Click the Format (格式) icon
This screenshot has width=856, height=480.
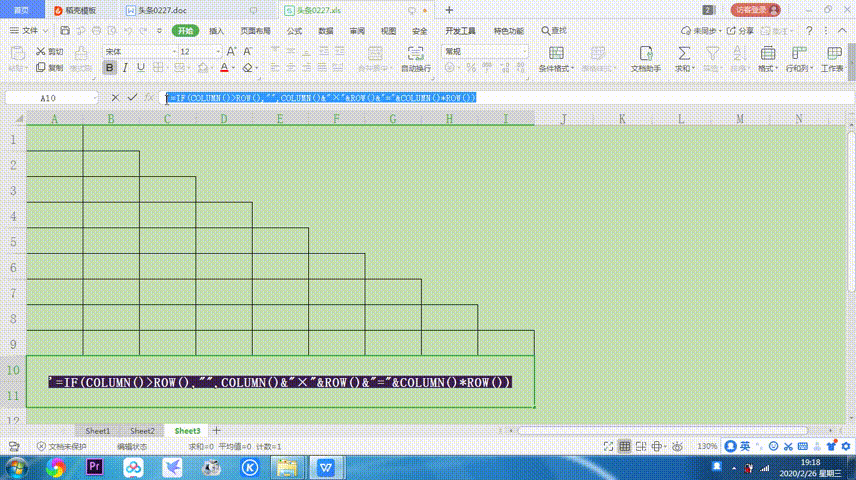pyautogui.click(x=768, y=53)
